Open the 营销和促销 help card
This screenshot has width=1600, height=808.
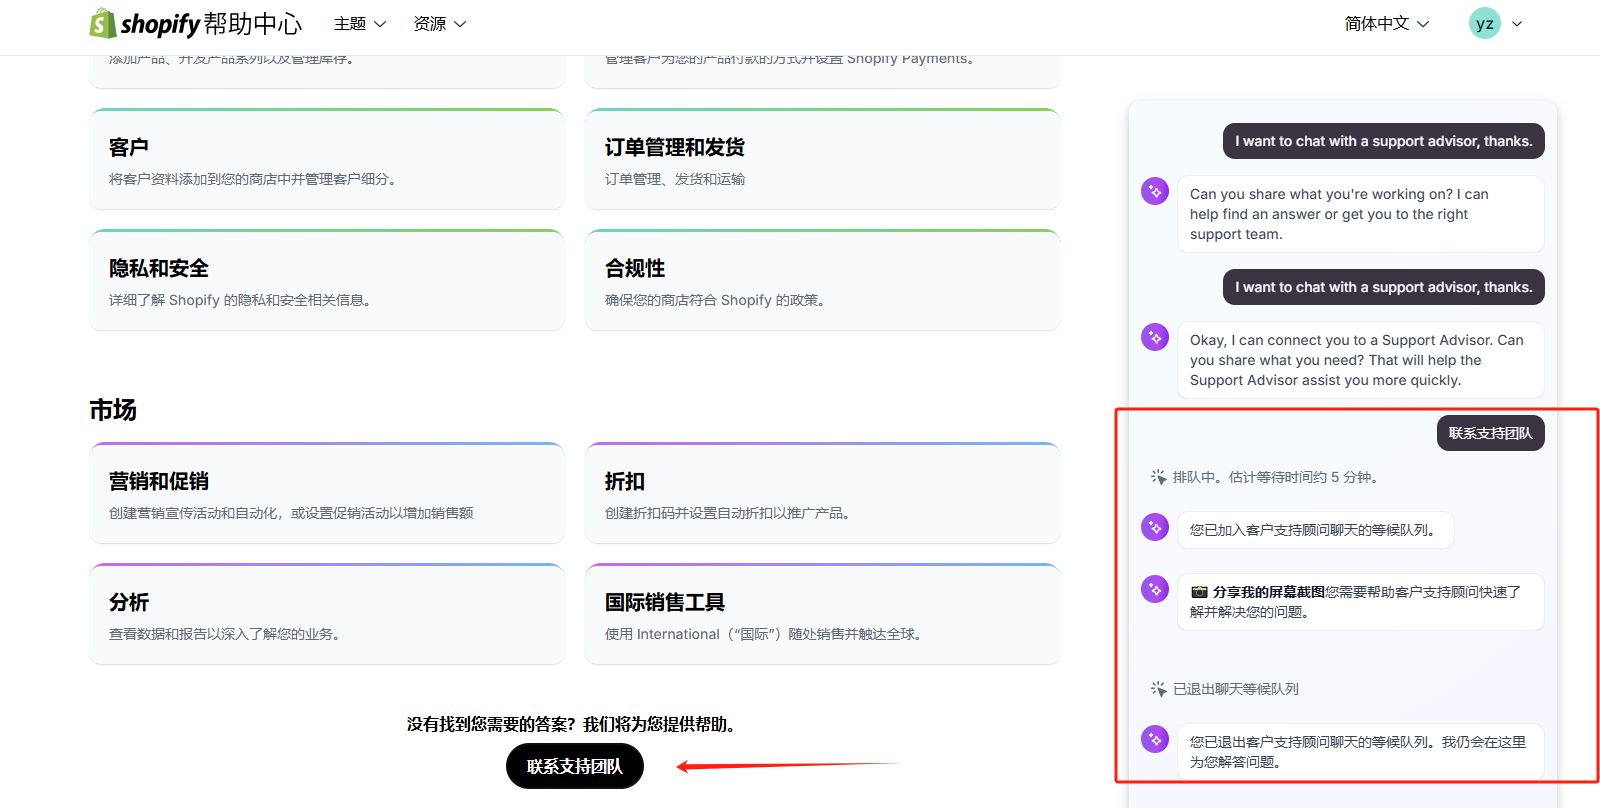tap(327, 493)
